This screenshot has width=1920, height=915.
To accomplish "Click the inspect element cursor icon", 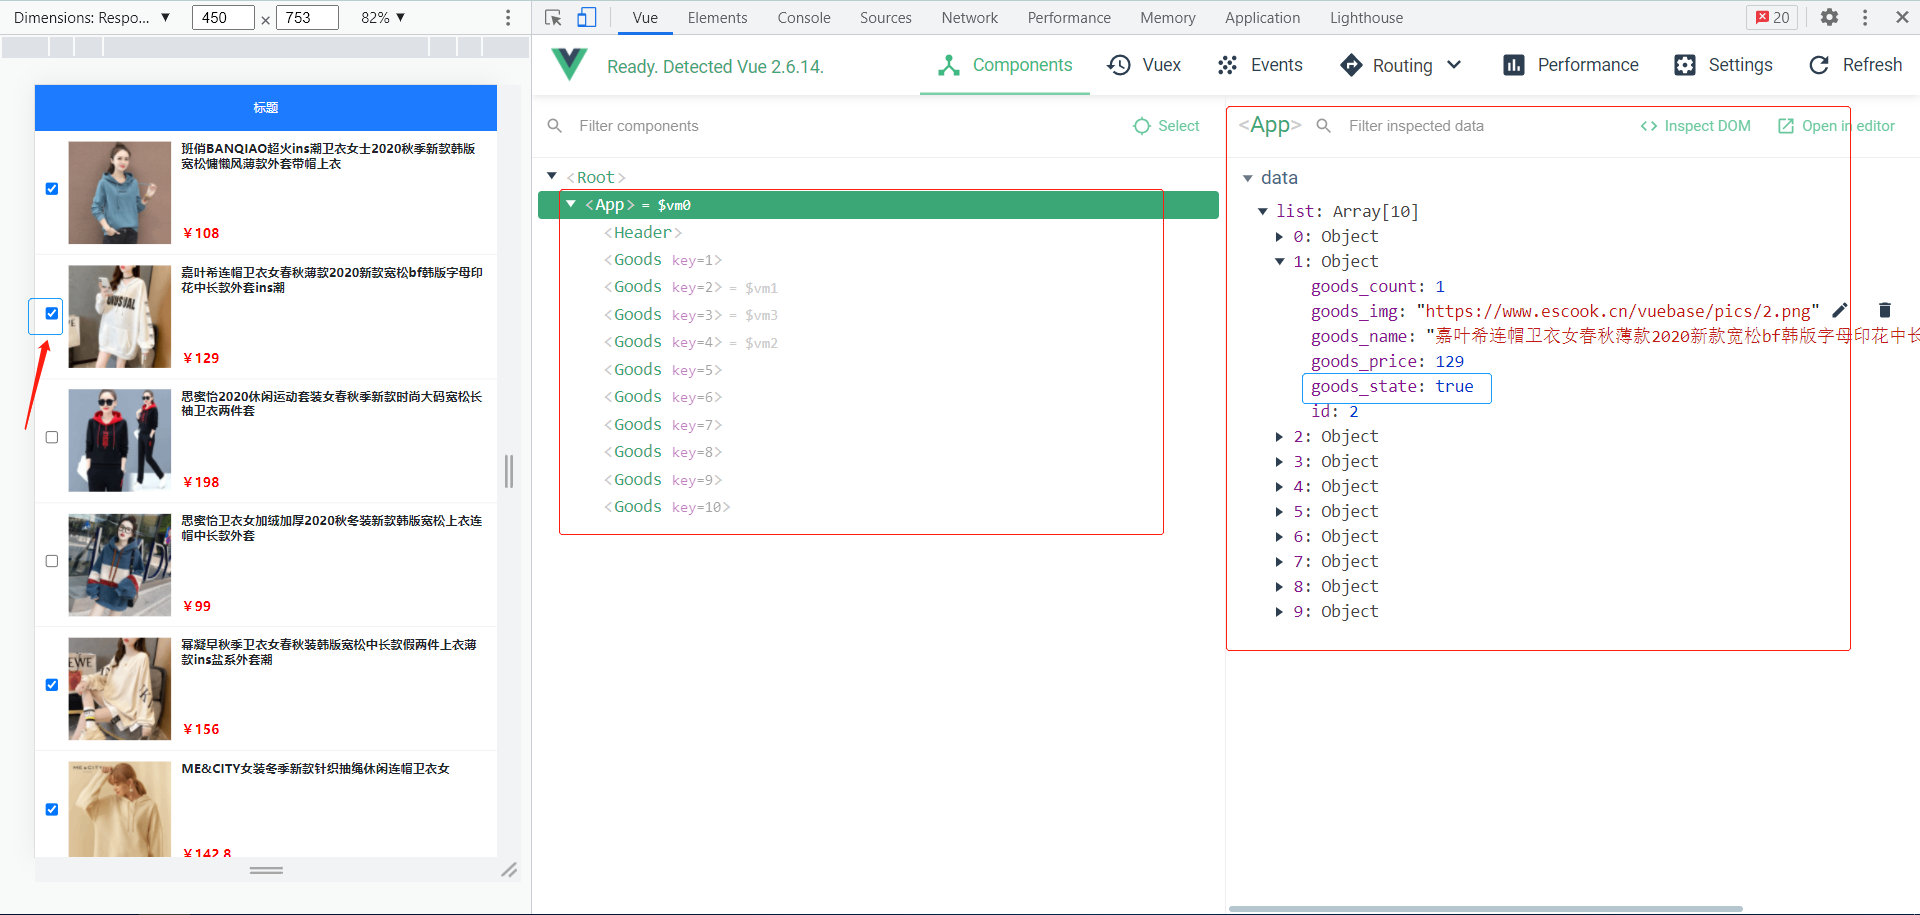I will click(553, 18).
